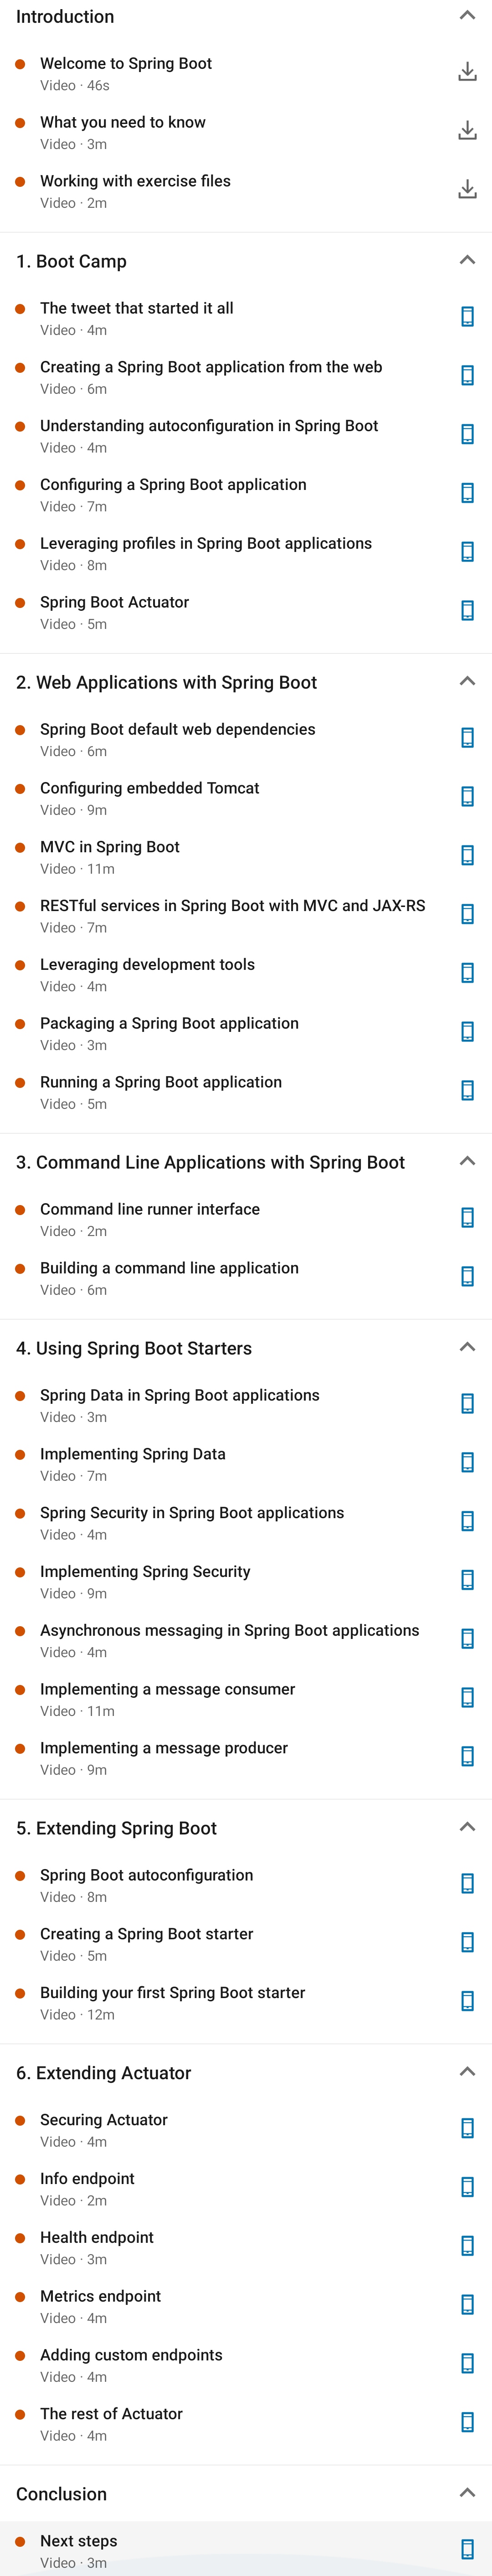Tap phone icon for Leveraging development tools
Image resolution: width=492 pixels, height=2576 pixels.
pyautogui.click(x=467, y=973)
